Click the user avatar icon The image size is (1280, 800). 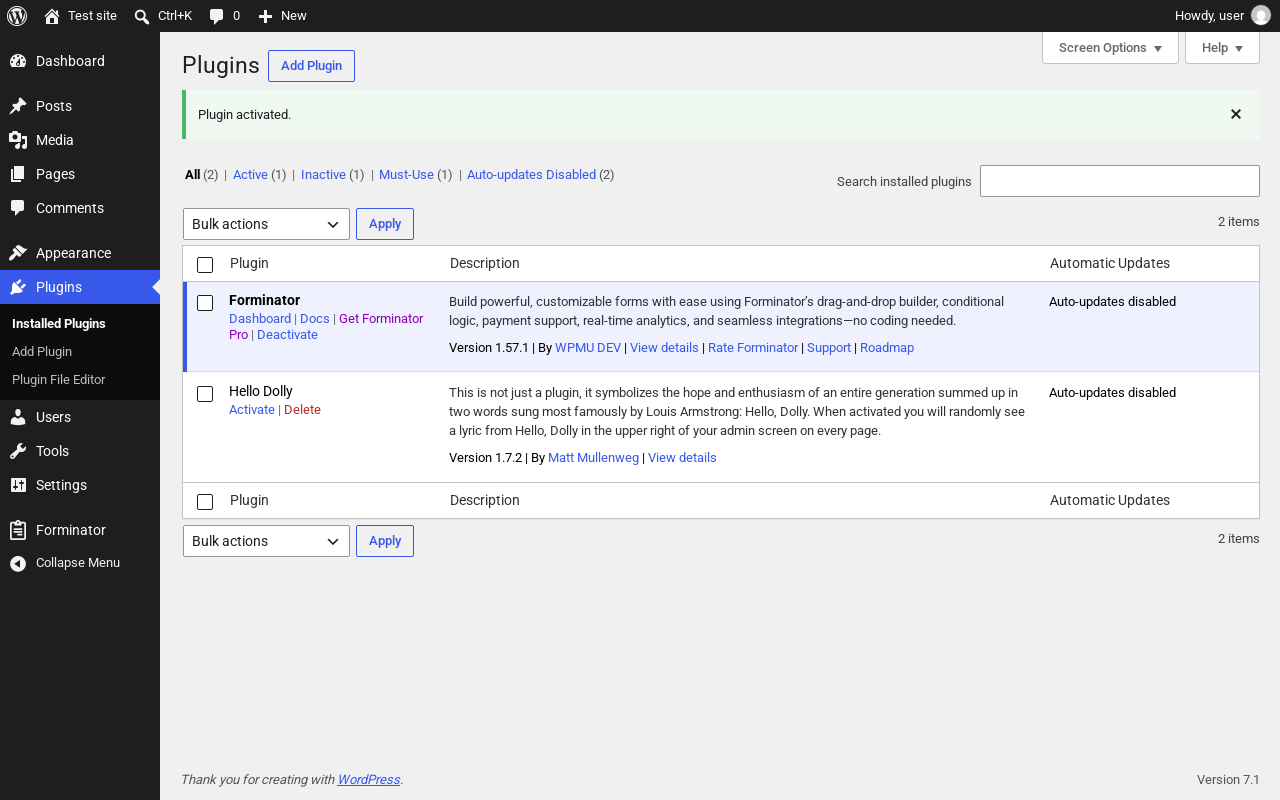[1261, 15]
